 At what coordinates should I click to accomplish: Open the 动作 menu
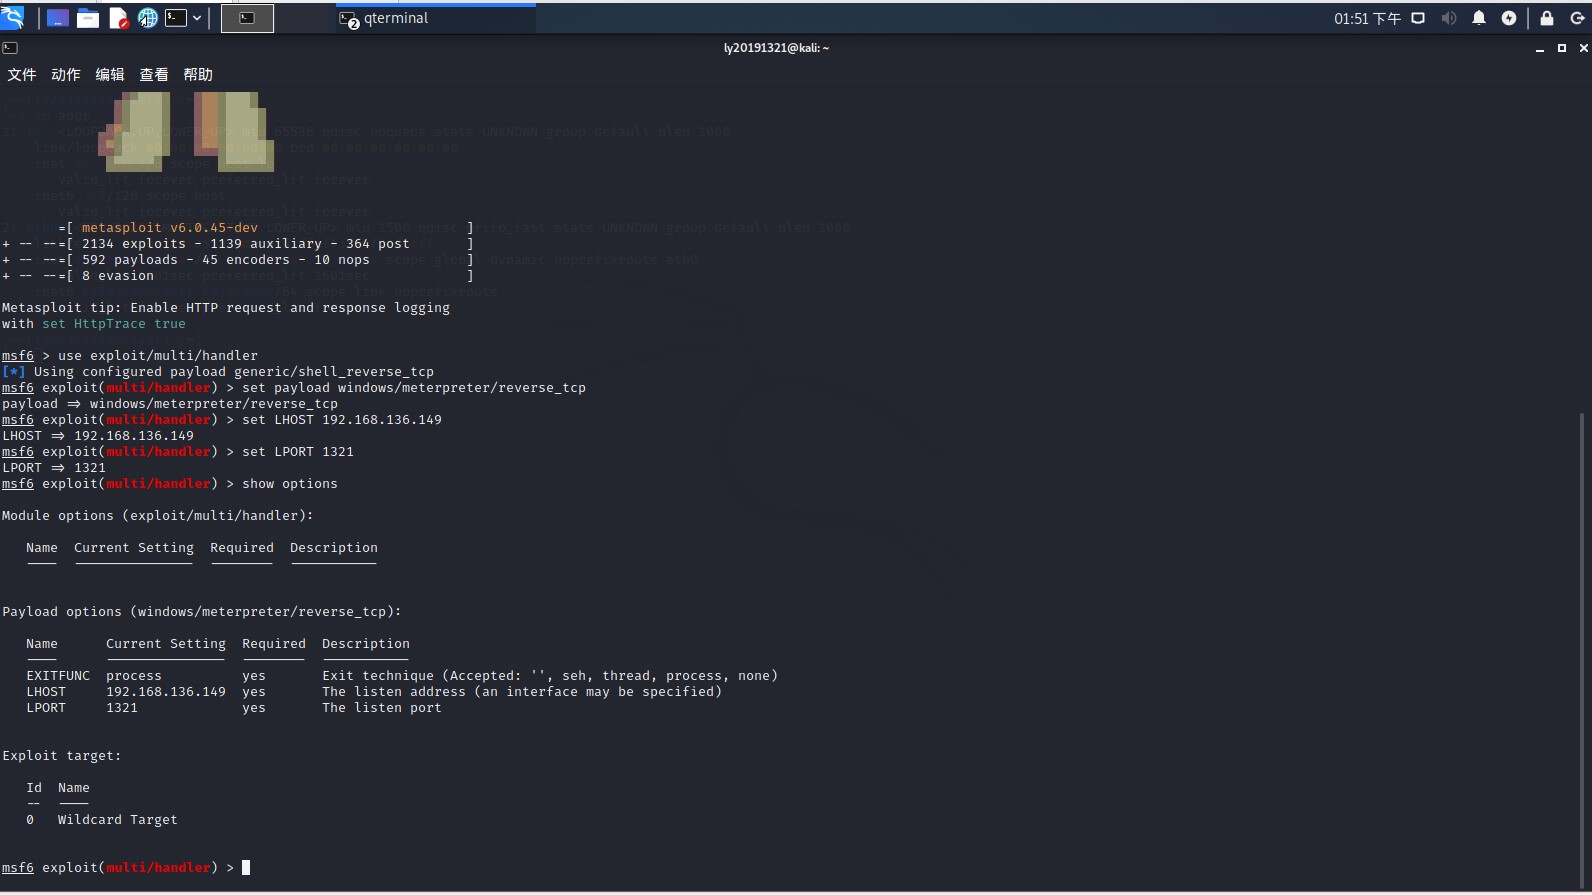point(66,75)
